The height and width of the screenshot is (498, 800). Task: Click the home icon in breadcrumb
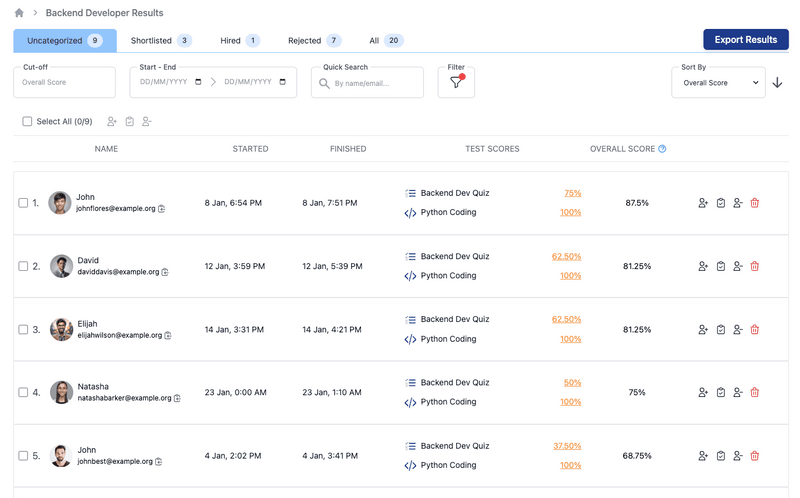[x=19, y=13]
